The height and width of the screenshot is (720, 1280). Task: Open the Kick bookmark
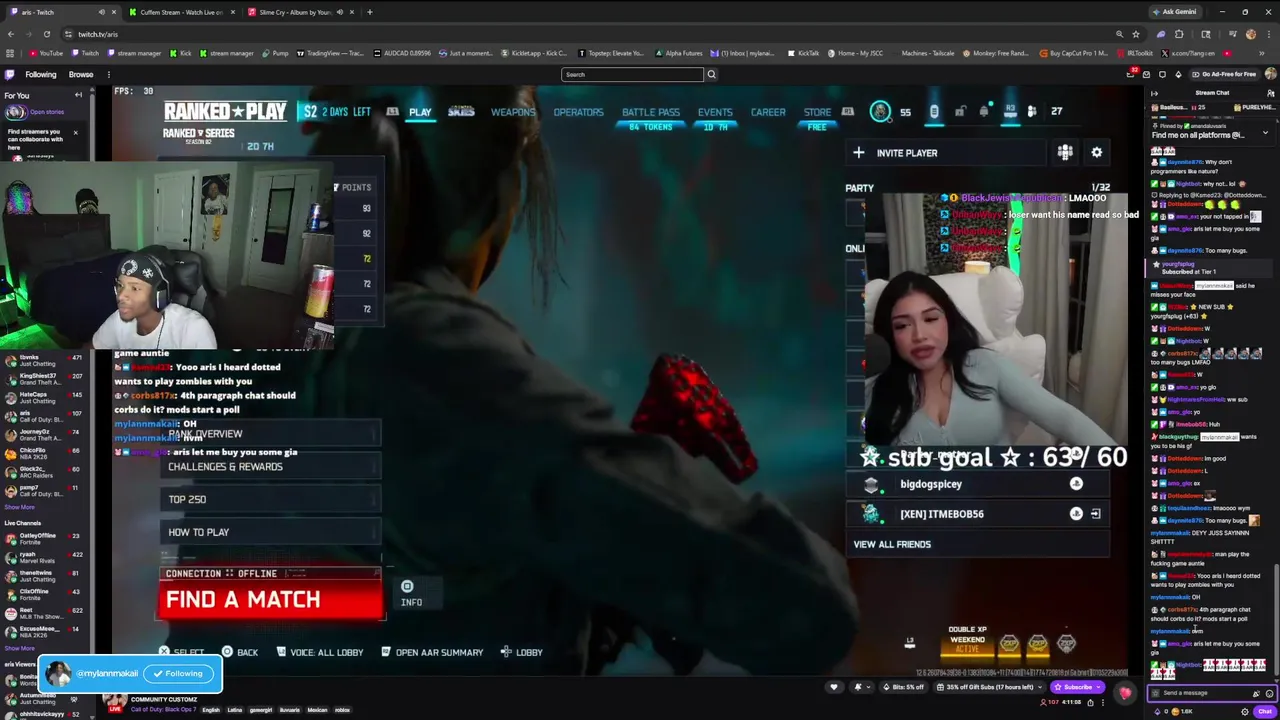181,53
